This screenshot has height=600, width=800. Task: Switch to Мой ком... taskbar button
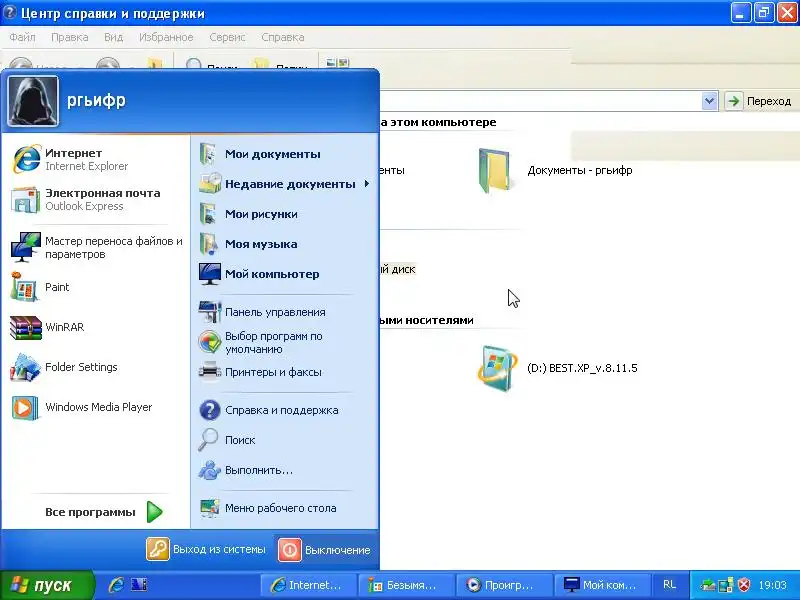click(x=602, y=585)
